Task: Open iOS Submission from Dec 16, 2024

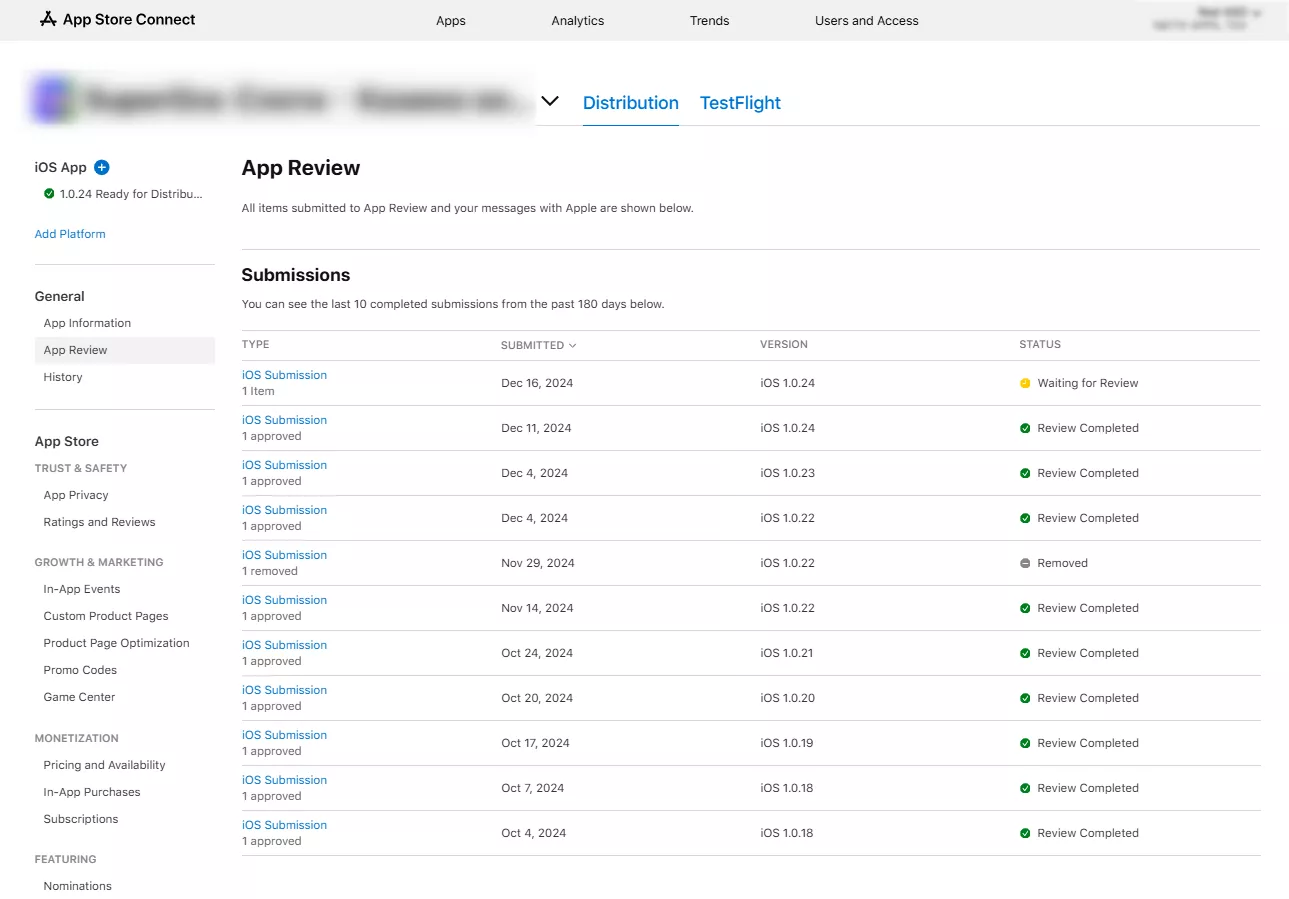Action: click(284, 375)
